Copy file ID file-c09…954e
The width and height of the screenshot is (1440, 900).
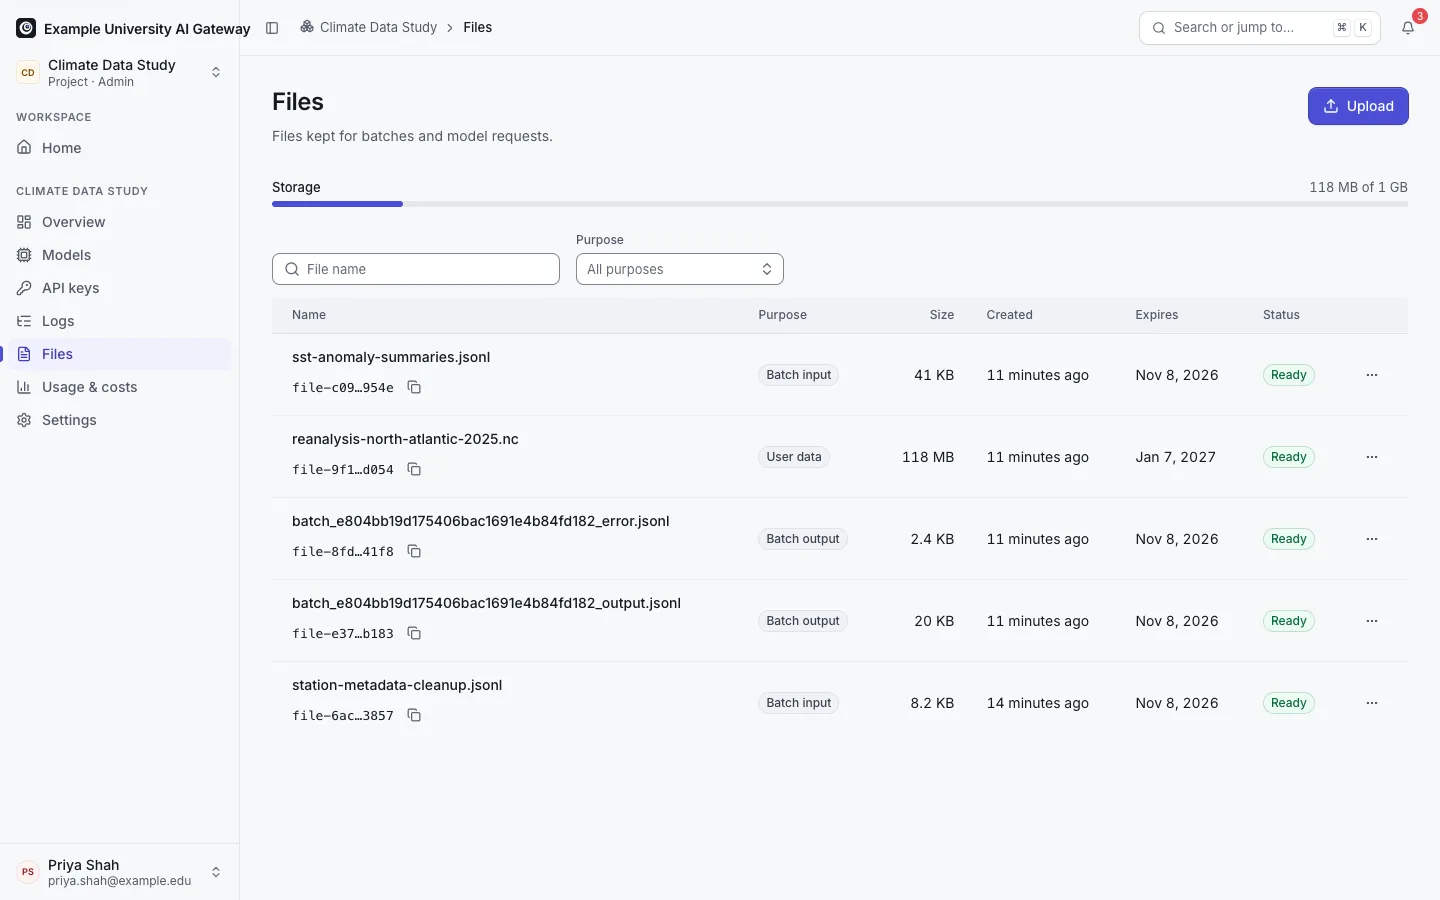pyautogui.click(x=414, y=387)
